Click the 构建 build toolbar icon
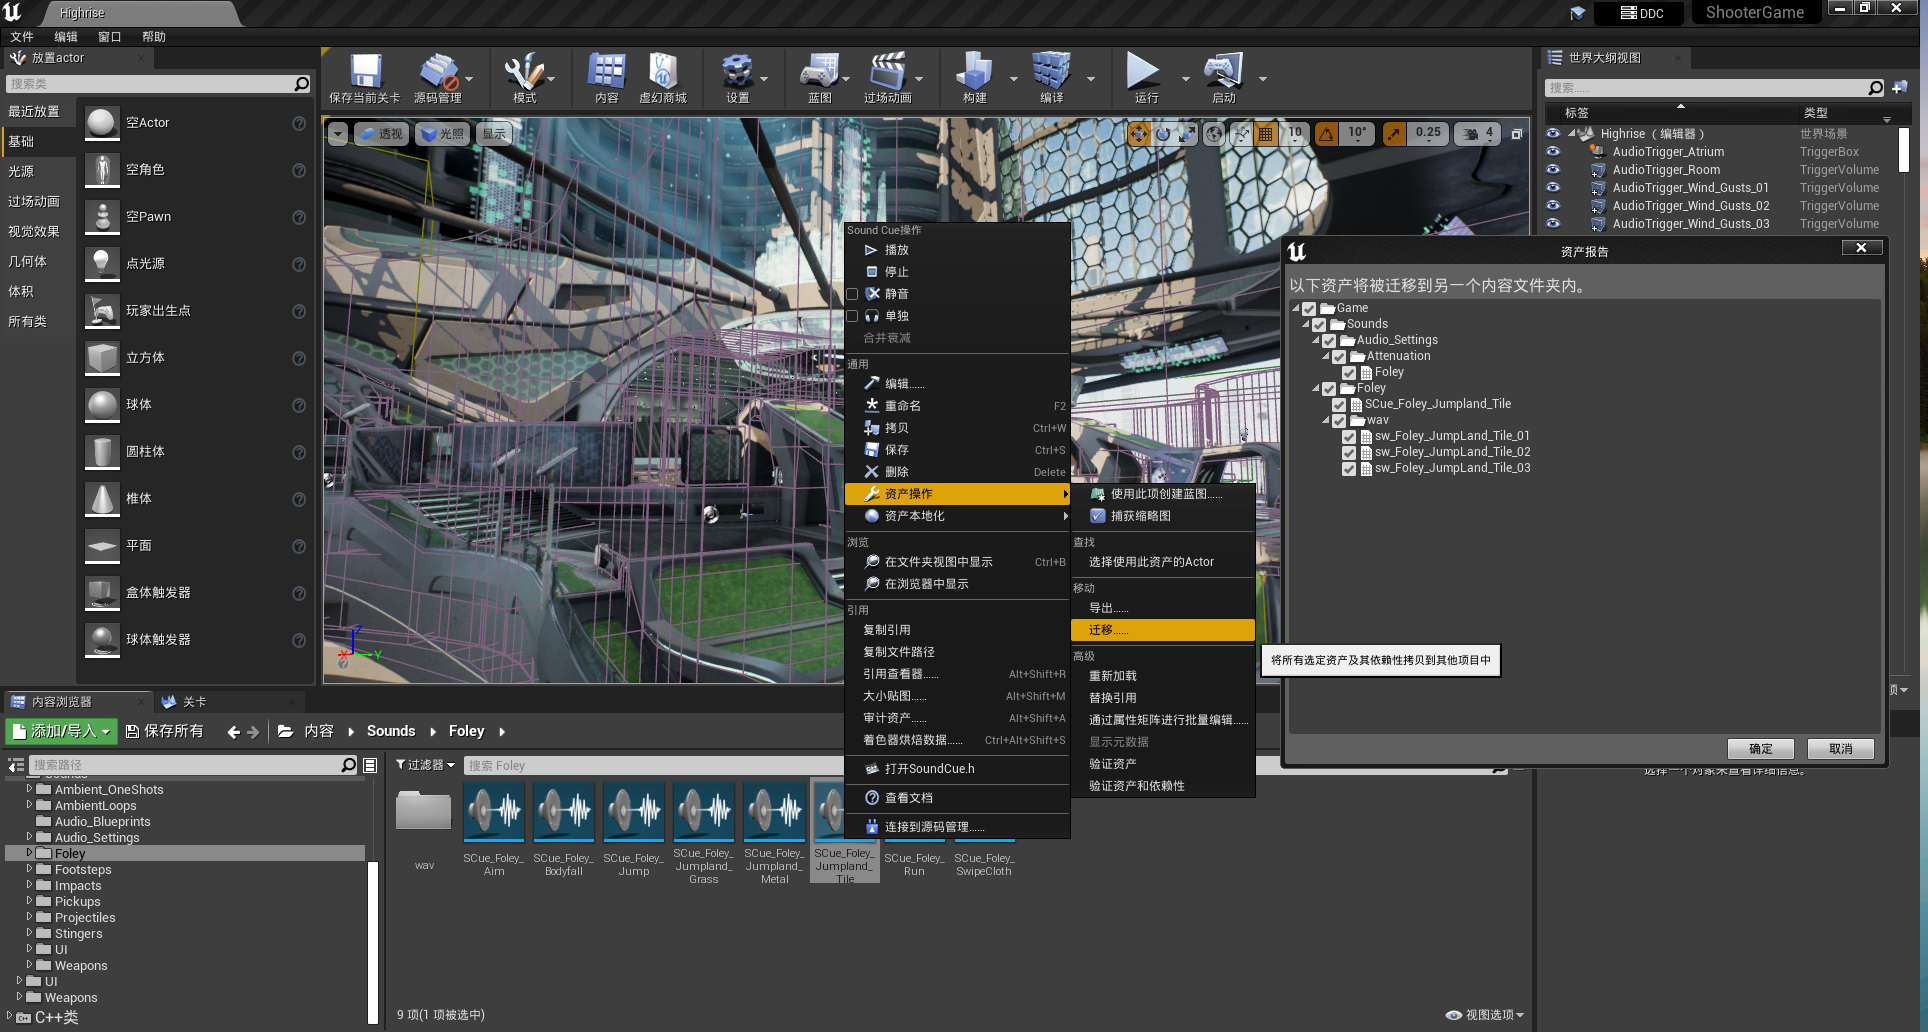This screenshot has width=1928, height=1032. pyautogui.click(x=975, y=73)
